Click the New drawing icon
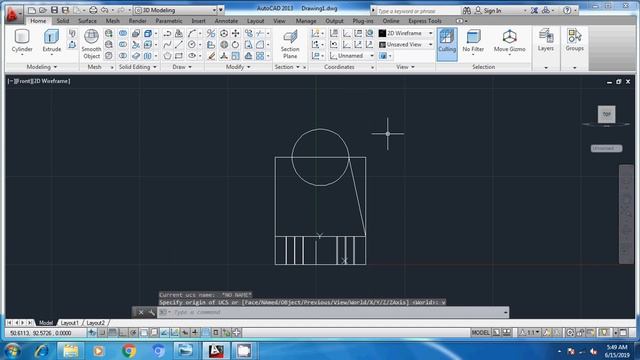The height and width of the screenshot is (360, 640). (x=32, y=10)
